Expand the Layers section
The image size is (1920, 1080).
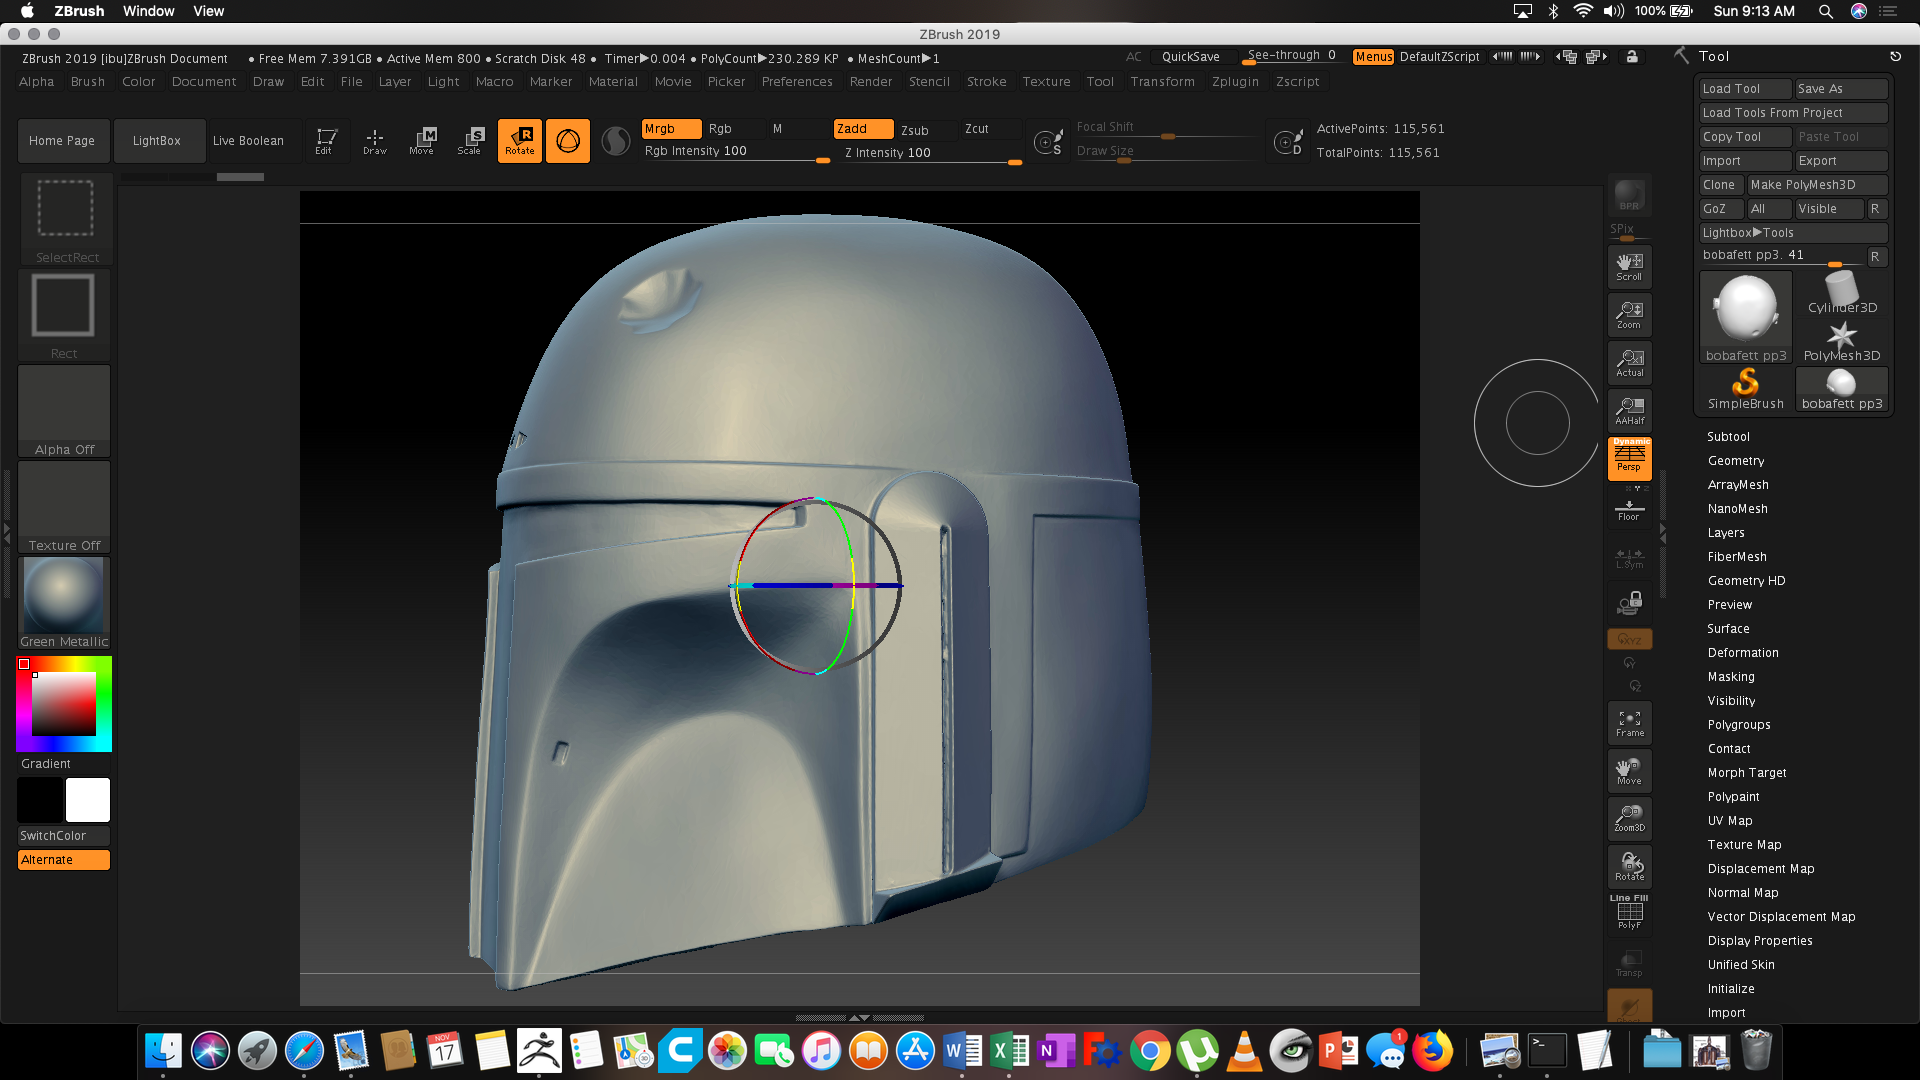(x=1726, y=533)
